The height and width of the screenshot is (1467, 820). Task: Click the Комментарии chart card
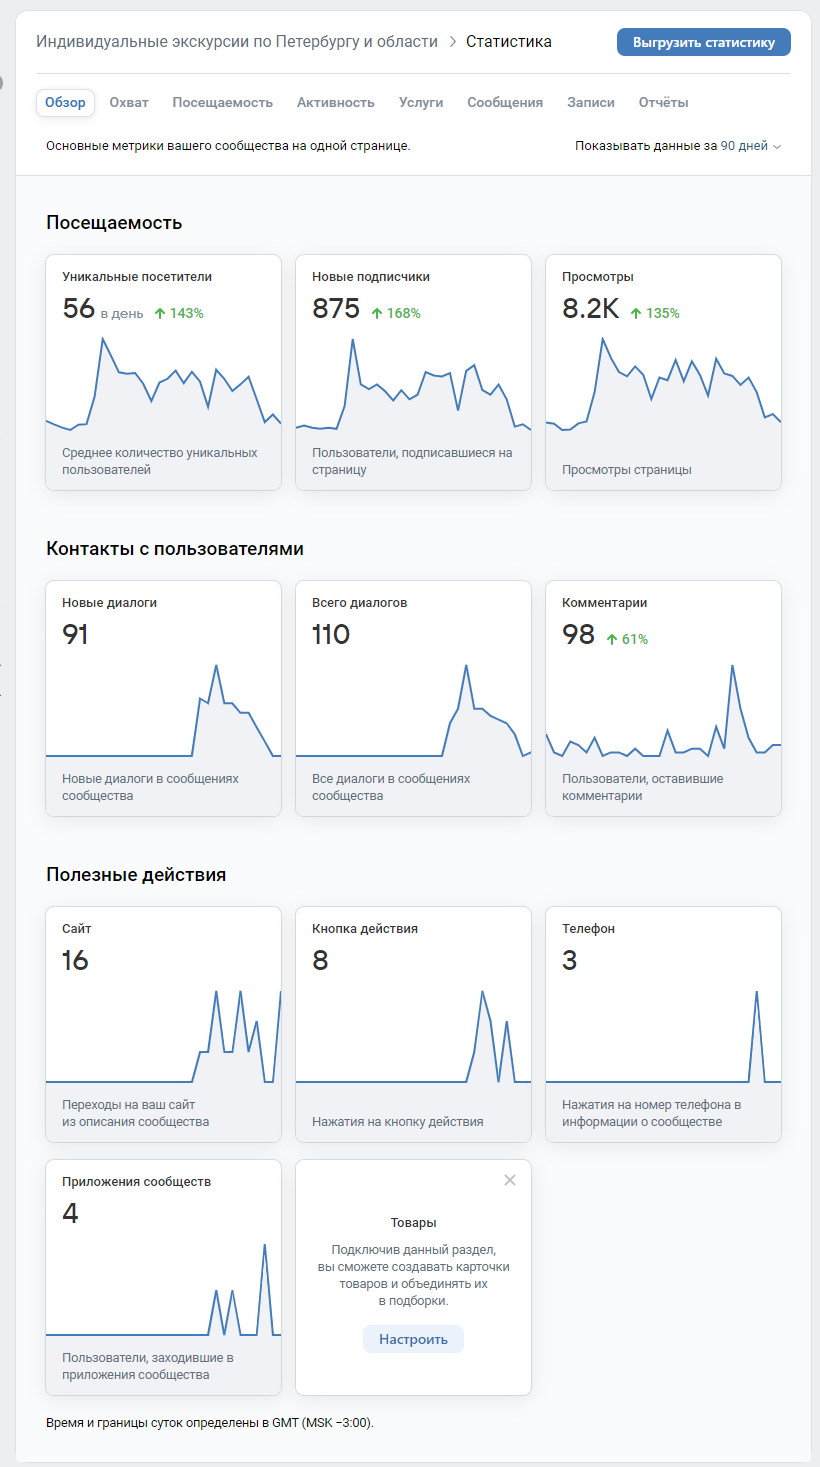663,698
